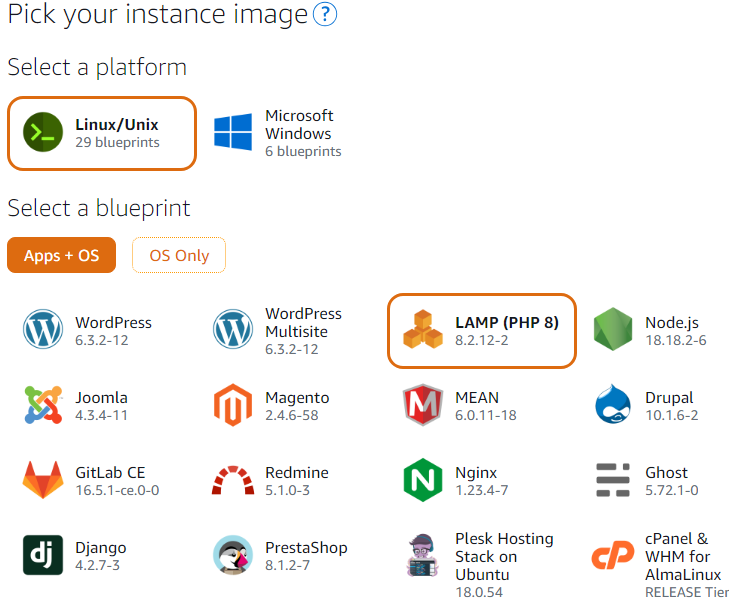Click cPanel & WHM for AlmaLinux name

tap(683, 557)
